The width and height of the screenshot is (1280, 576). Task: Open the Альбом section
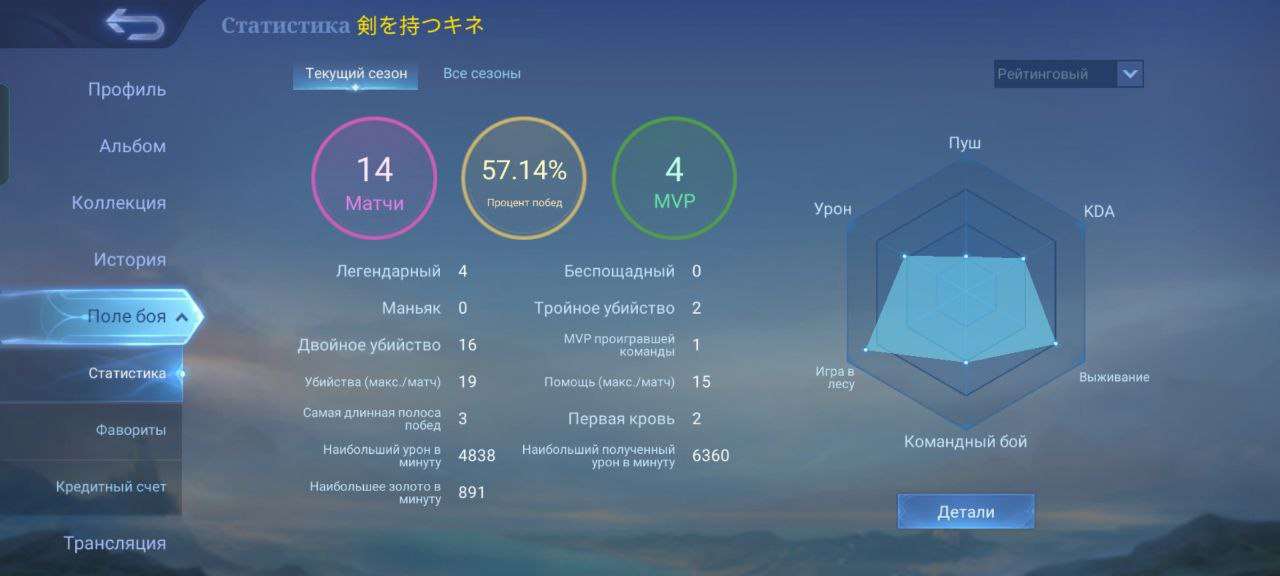[x=132, y=146]
